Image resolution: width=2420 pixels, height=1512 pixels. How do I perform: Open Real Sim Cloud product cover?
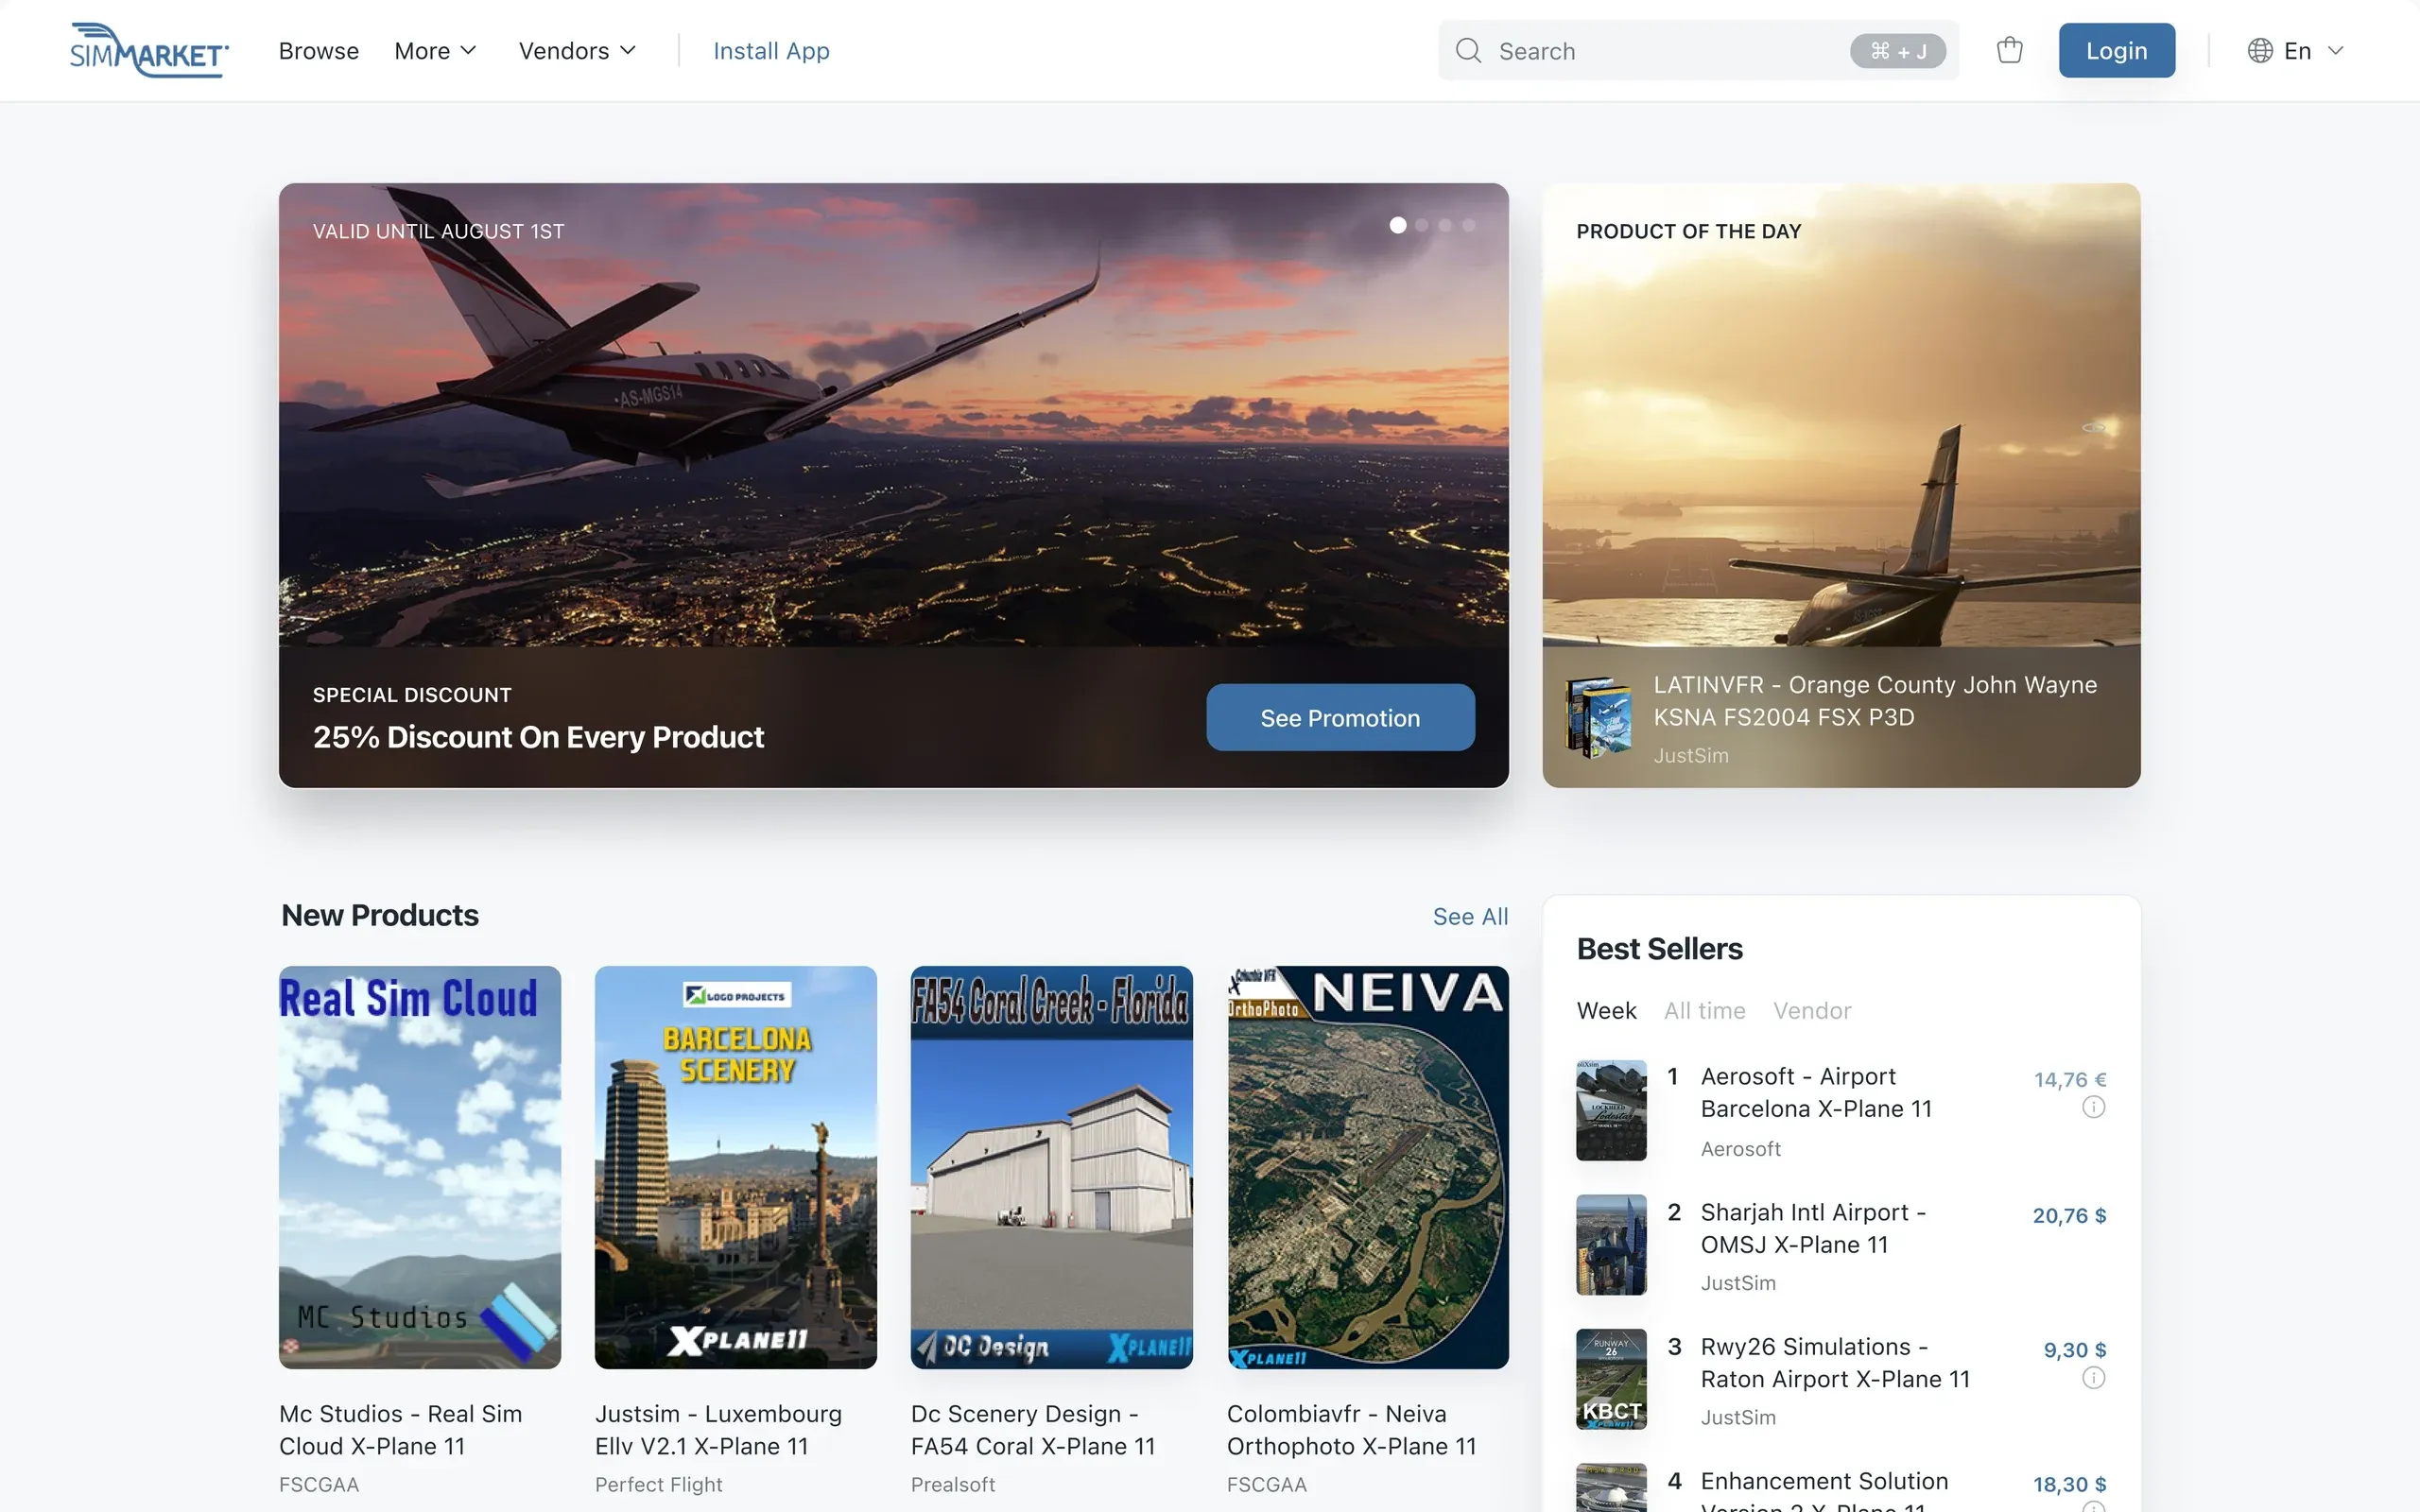[x=420, y=1167]
